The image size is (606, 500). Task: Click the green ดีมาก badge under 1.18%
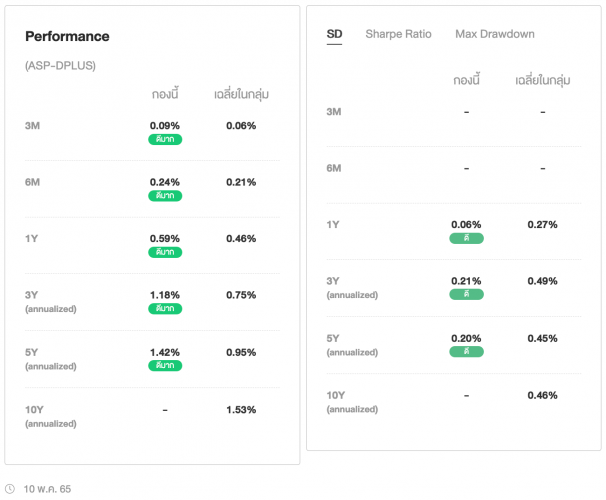(165, 309)
